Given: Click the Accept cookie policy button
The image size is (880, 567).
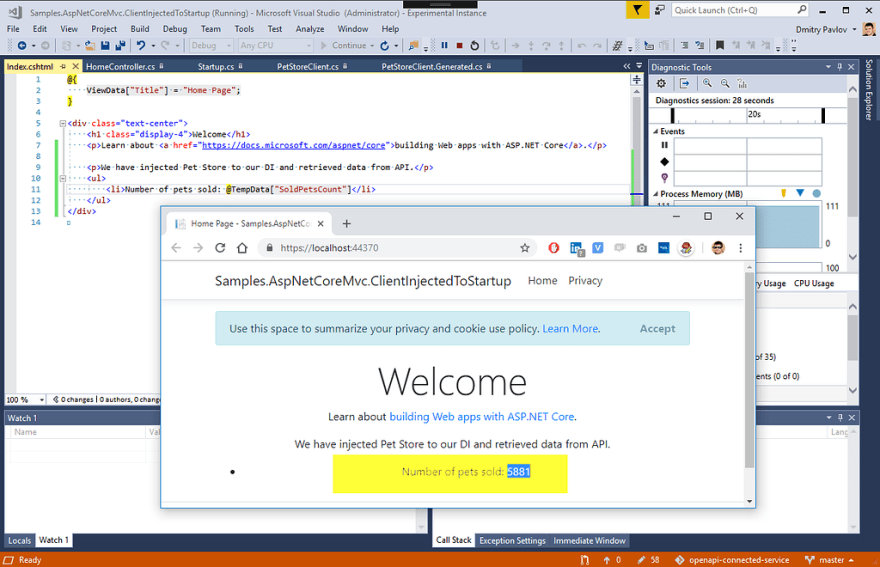Looking at the screenshot, I should coord(657,328).
